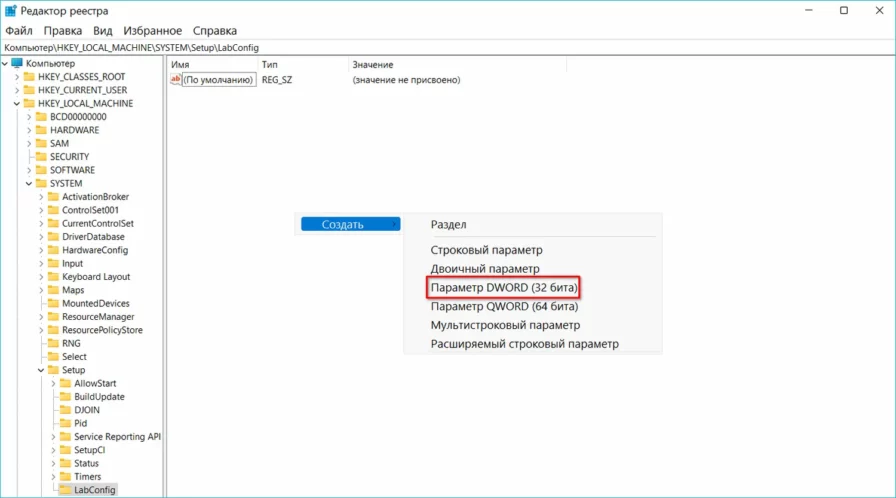Collapse the Setup key node

[x=41, y=370]
